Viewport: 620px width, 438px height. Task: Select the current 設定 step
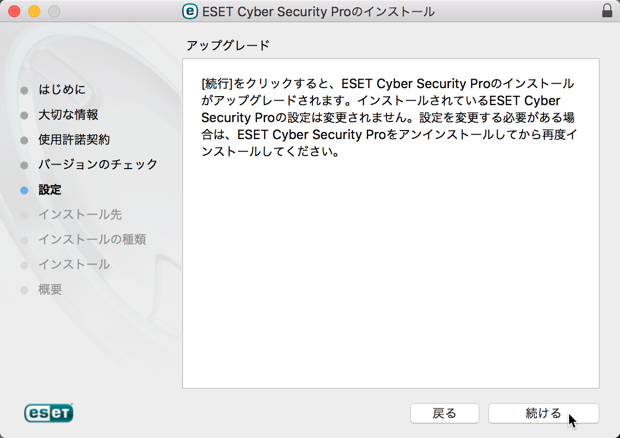[50, 190]
